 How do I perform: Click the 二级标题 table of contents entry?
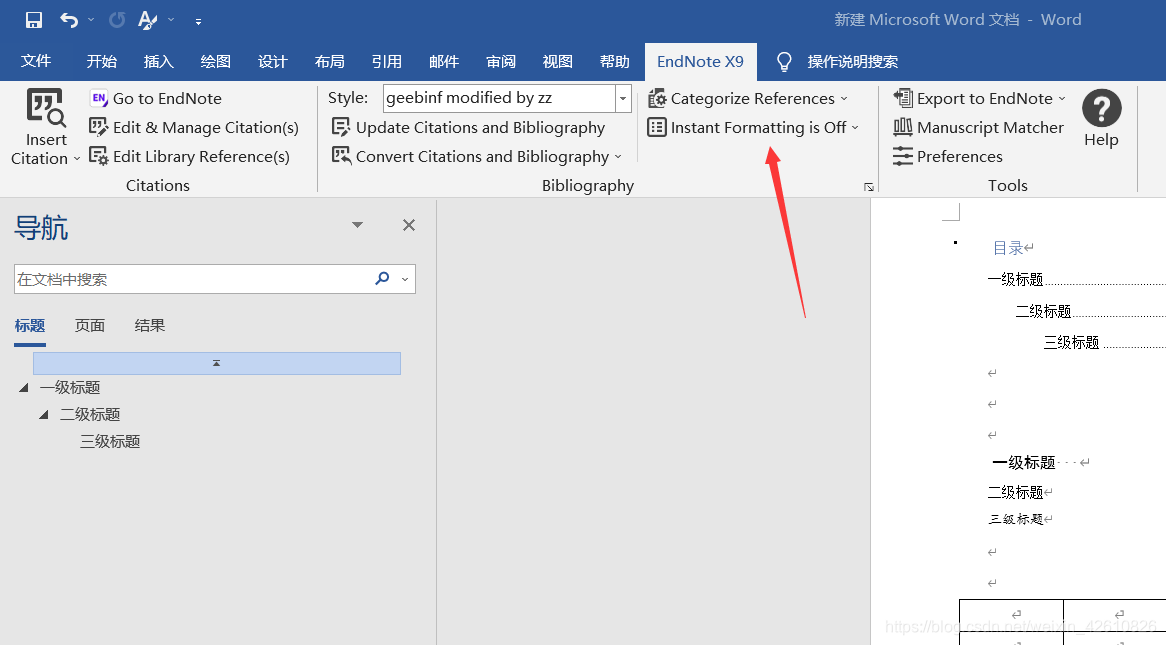click(1043, 312)
